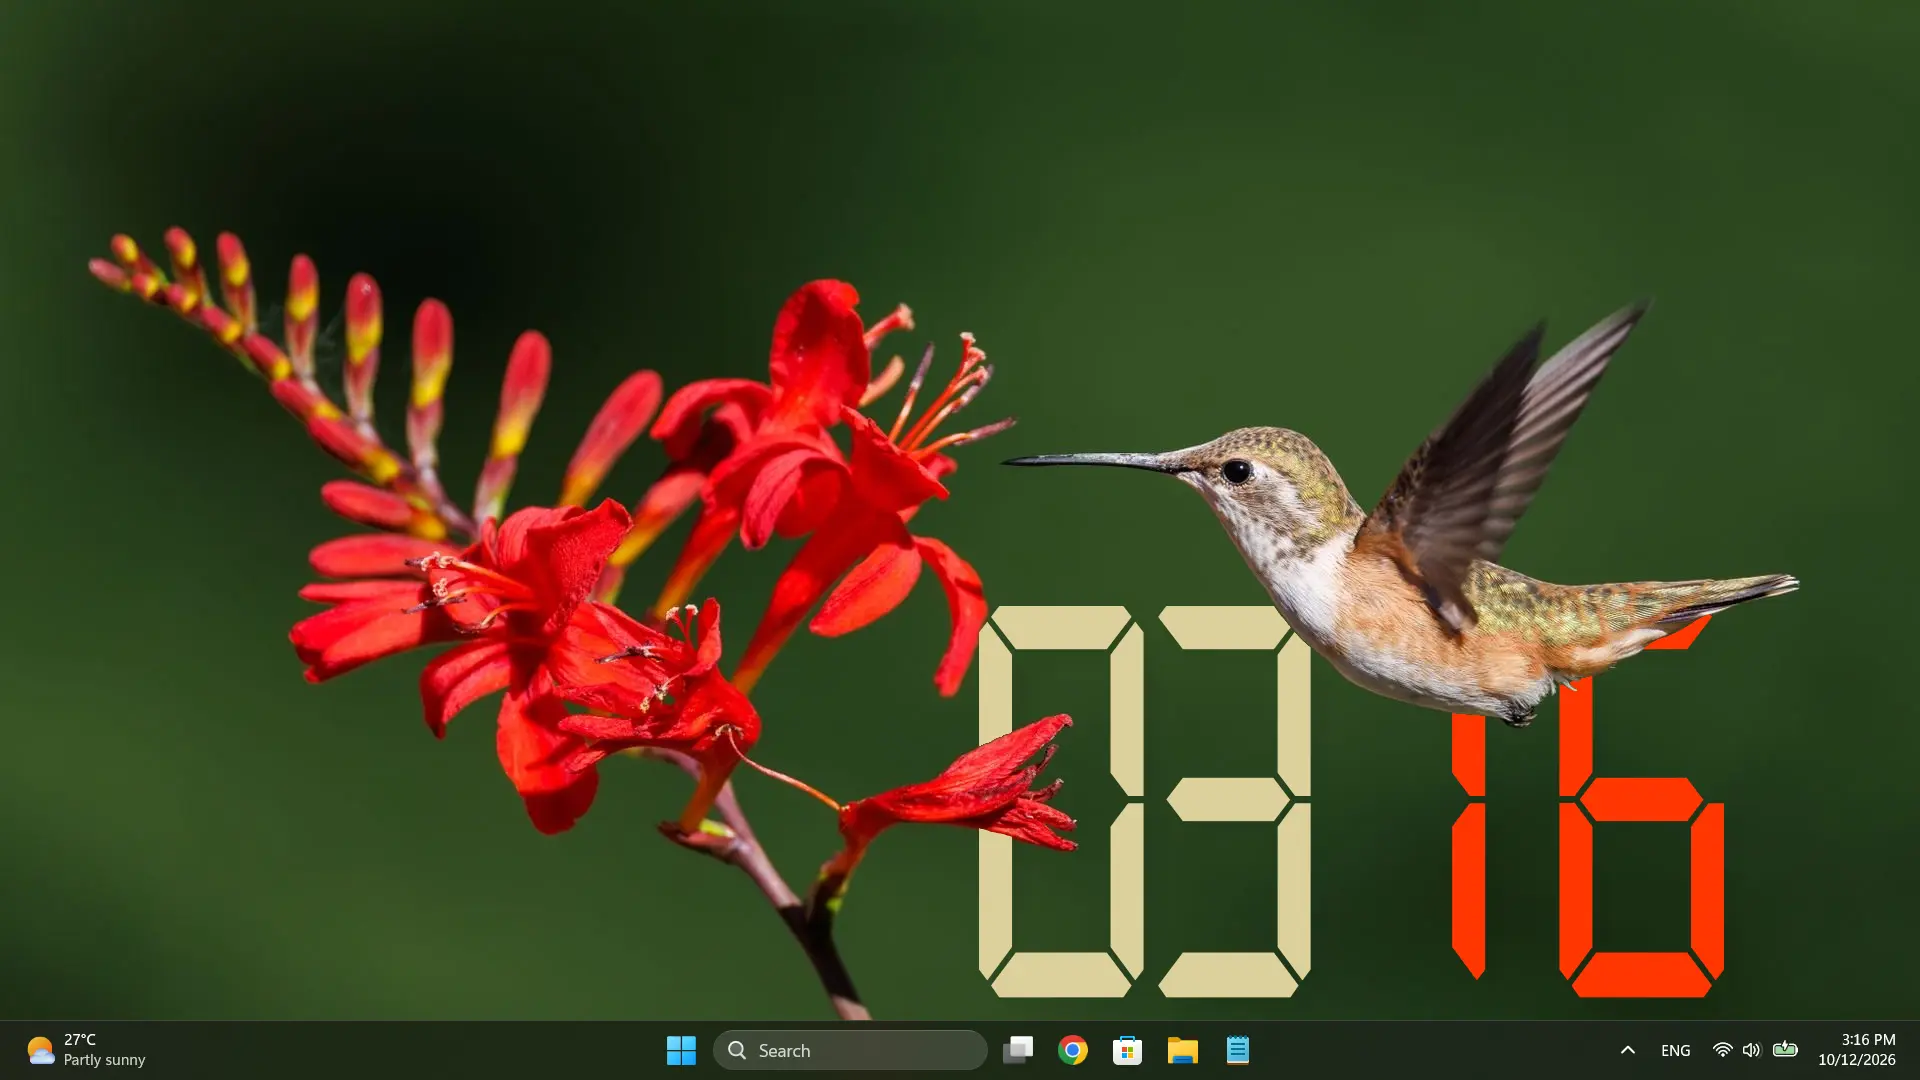The image size is (1920, 1080).
Task: Click the battery status icon
Action: point(1785,1049)
